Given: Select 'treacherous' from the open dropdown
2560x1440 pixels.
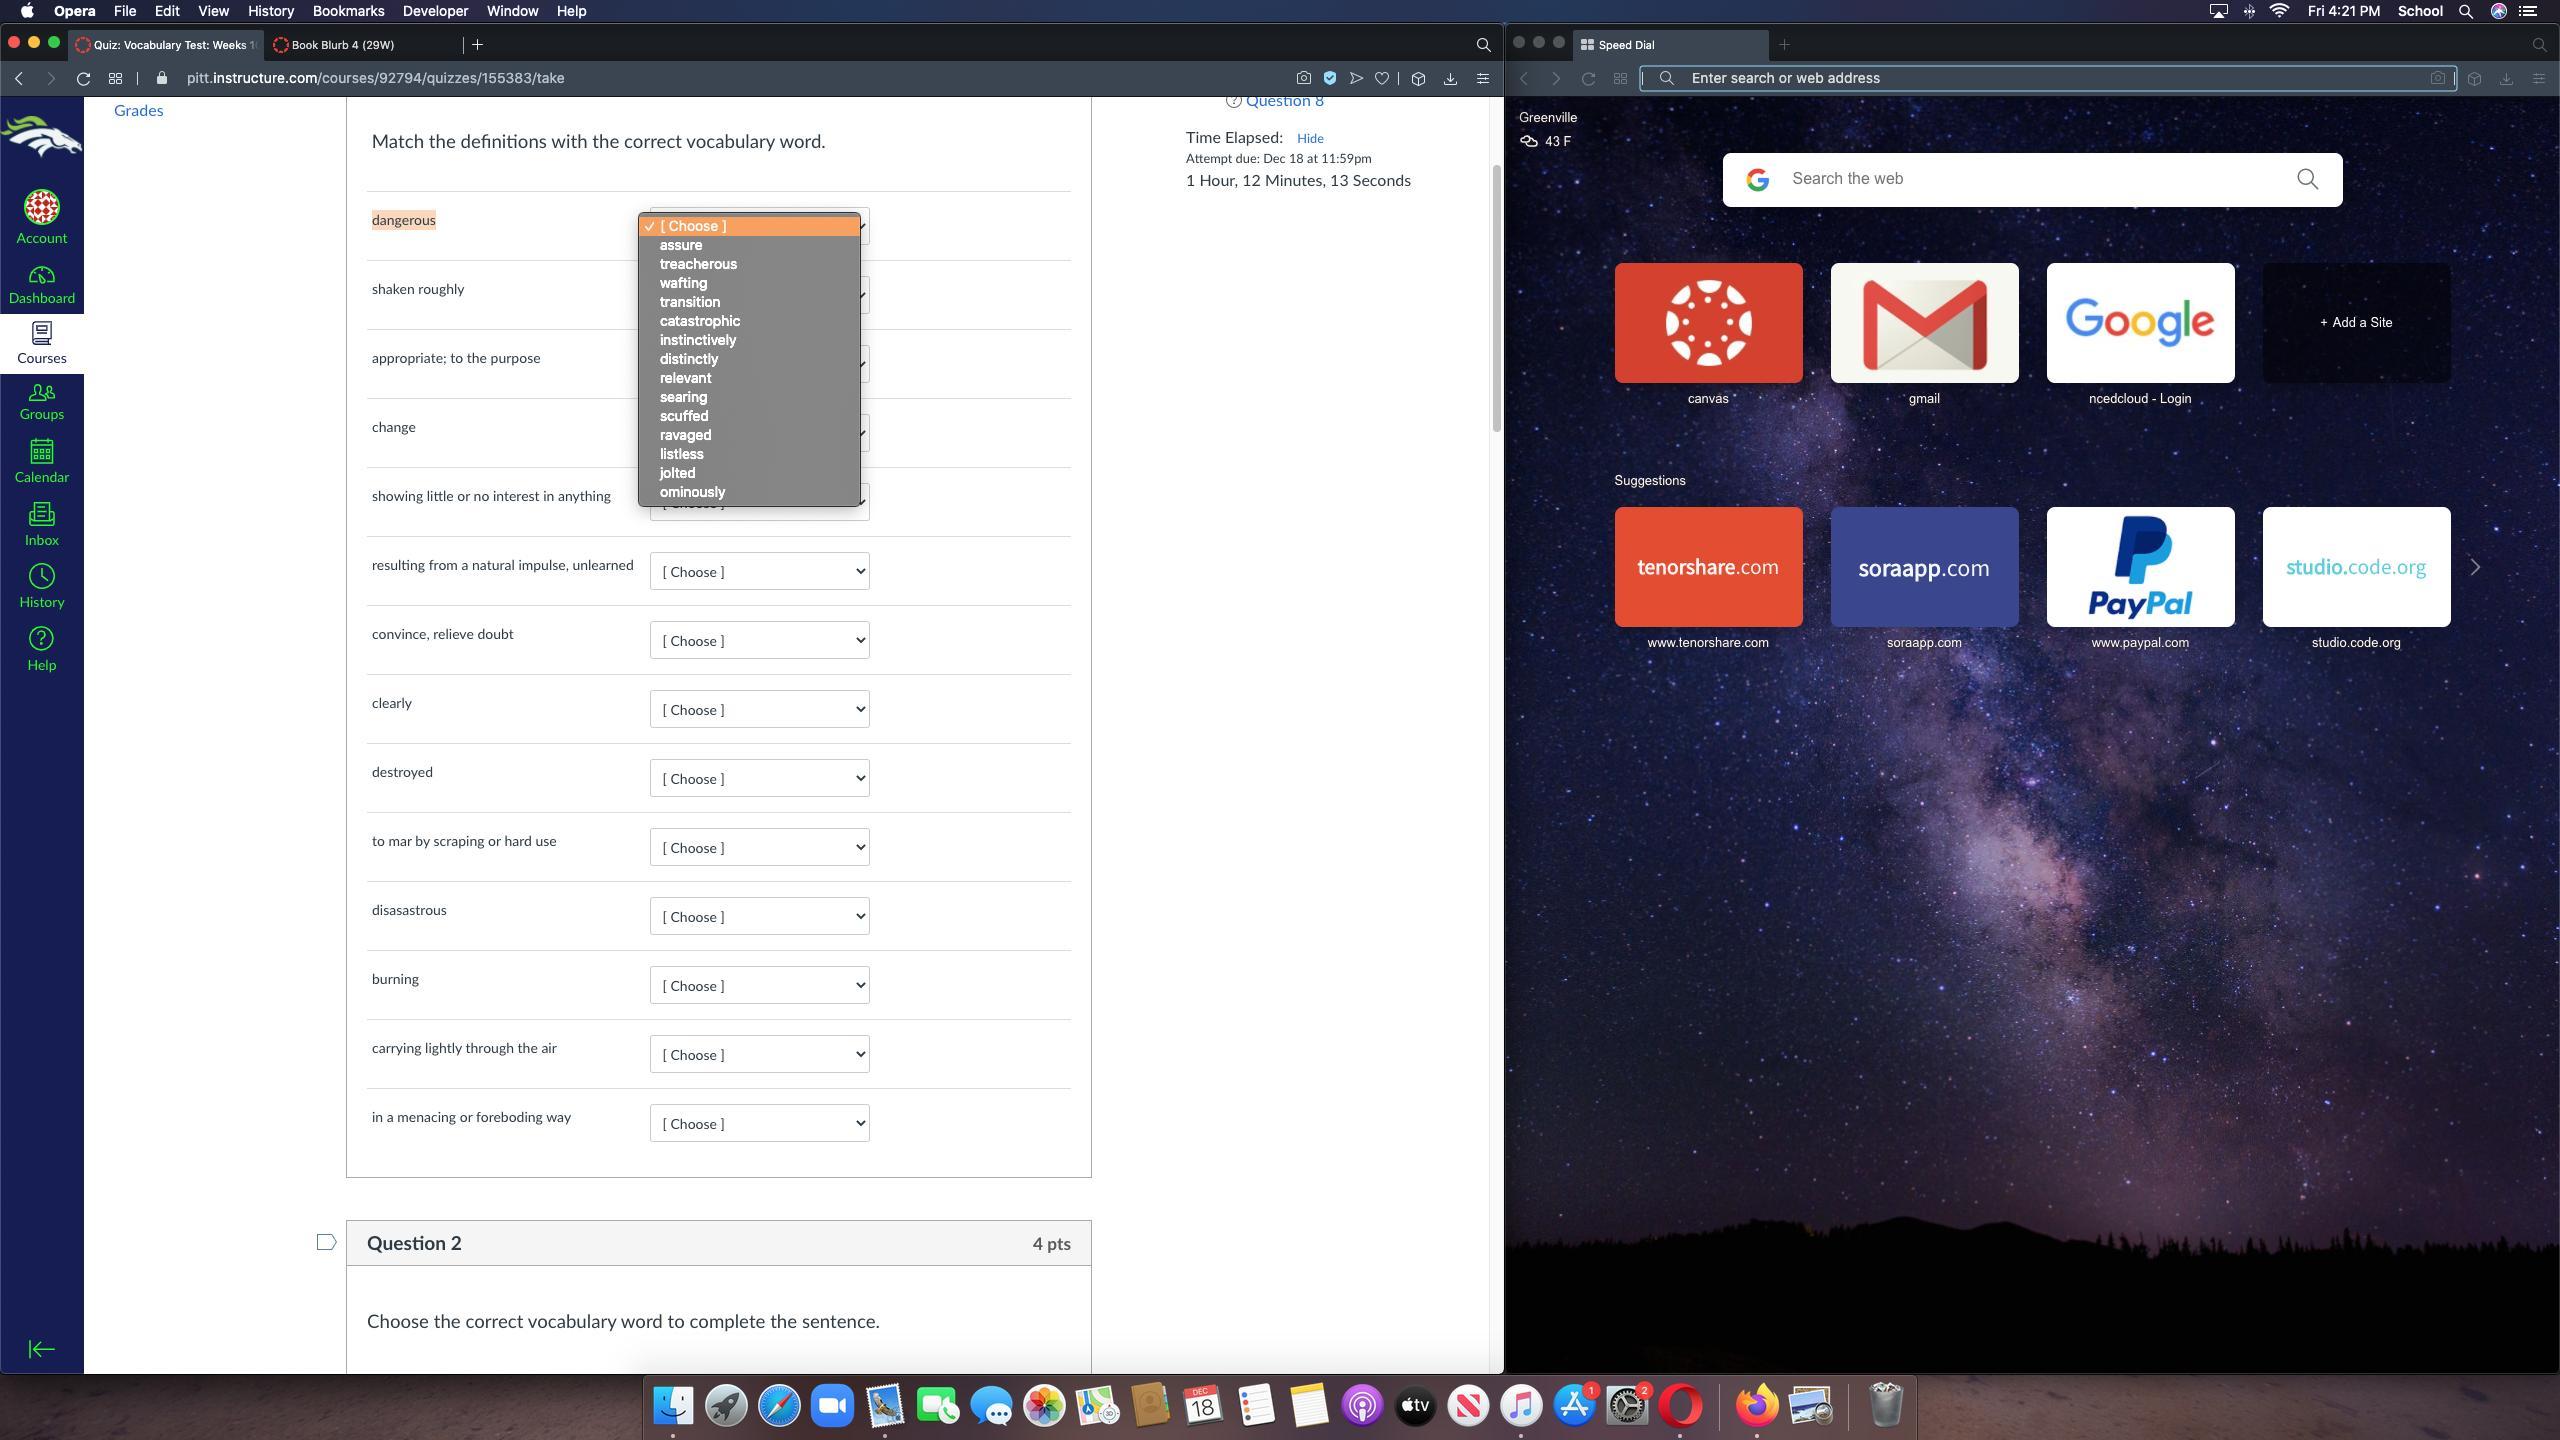Looking at the screenshot, I should click(698, 264).
